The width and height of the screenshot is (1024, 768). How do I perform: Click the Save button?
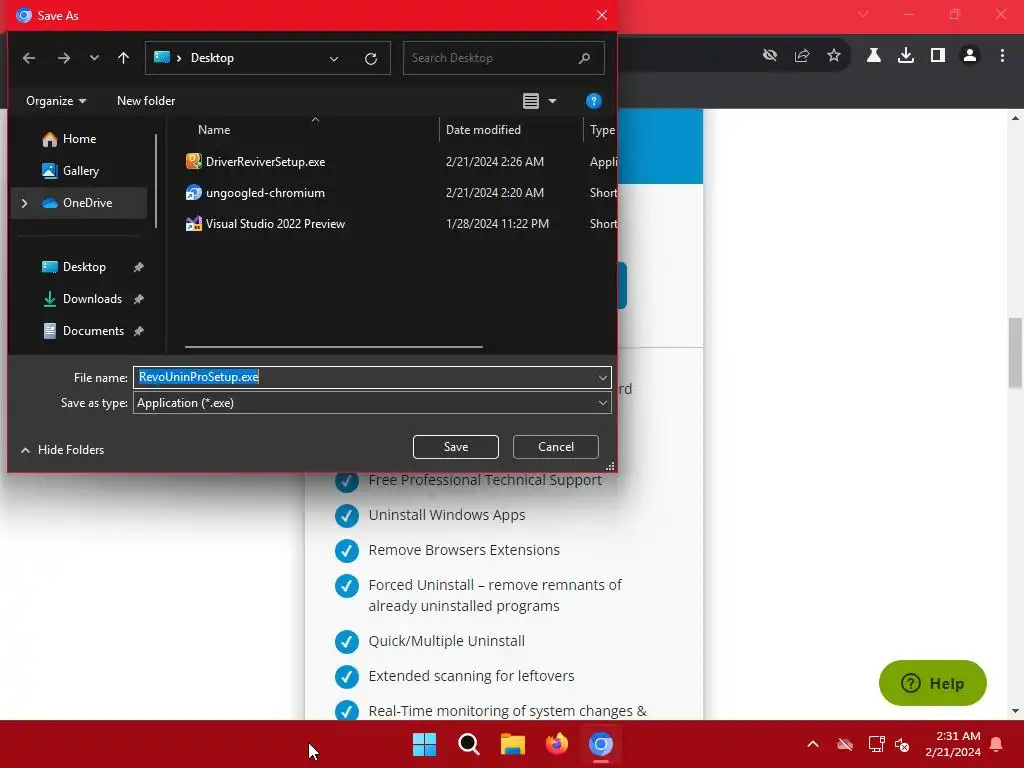pos(456,447)
